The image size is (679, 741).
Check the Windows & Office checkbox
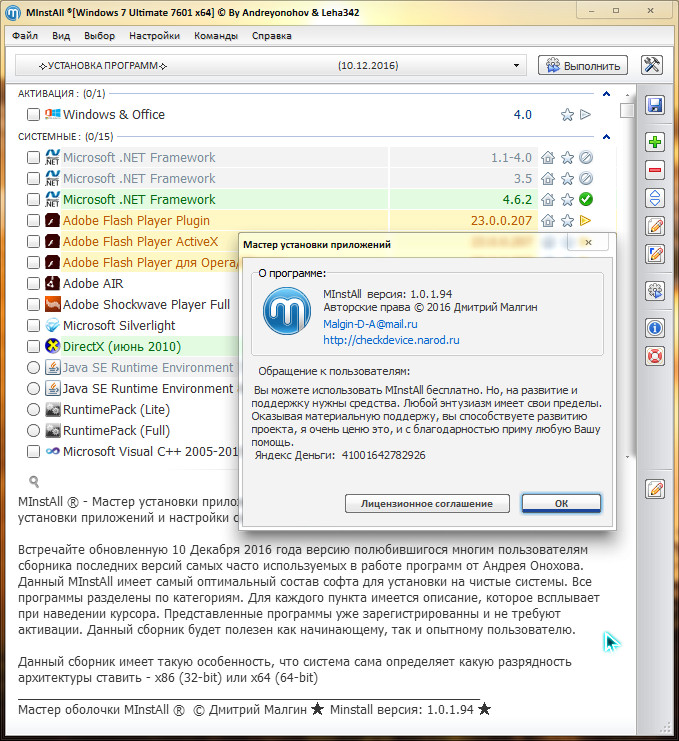34,114
